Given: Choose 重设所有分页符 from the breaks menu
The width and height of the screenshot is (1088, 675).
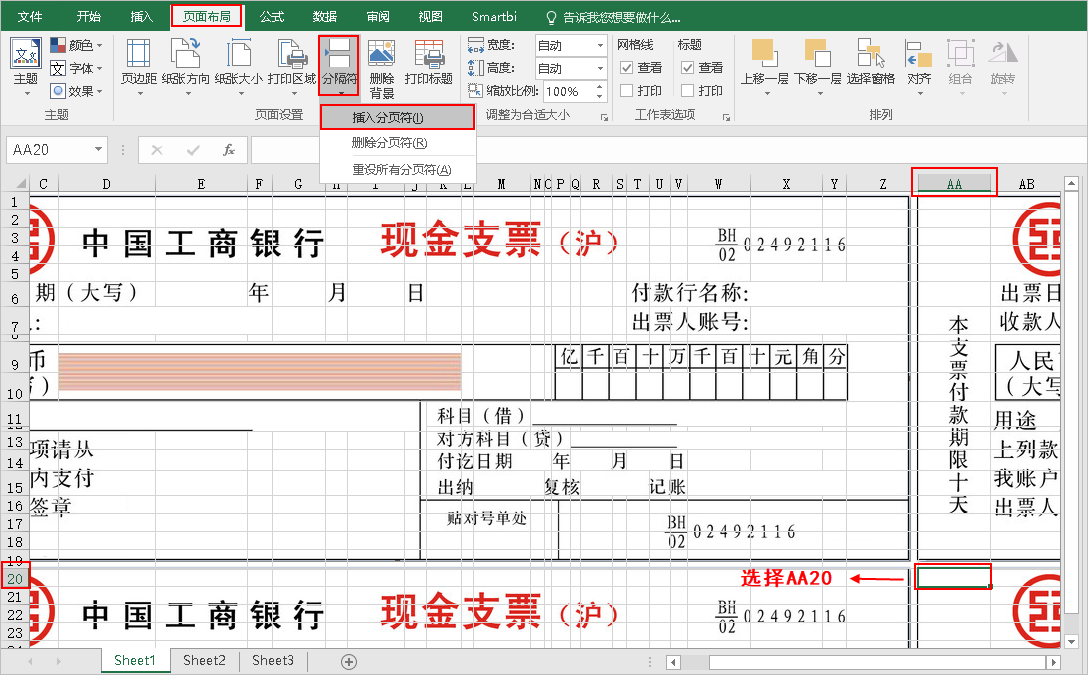Looking at the screenshot, I should pos(398,169).
